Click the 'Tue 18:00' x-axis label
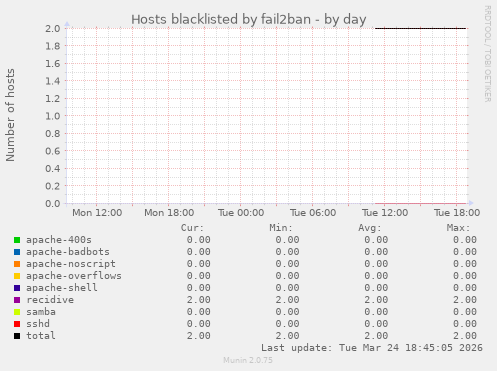497x371 pixels. coord(457,213)
